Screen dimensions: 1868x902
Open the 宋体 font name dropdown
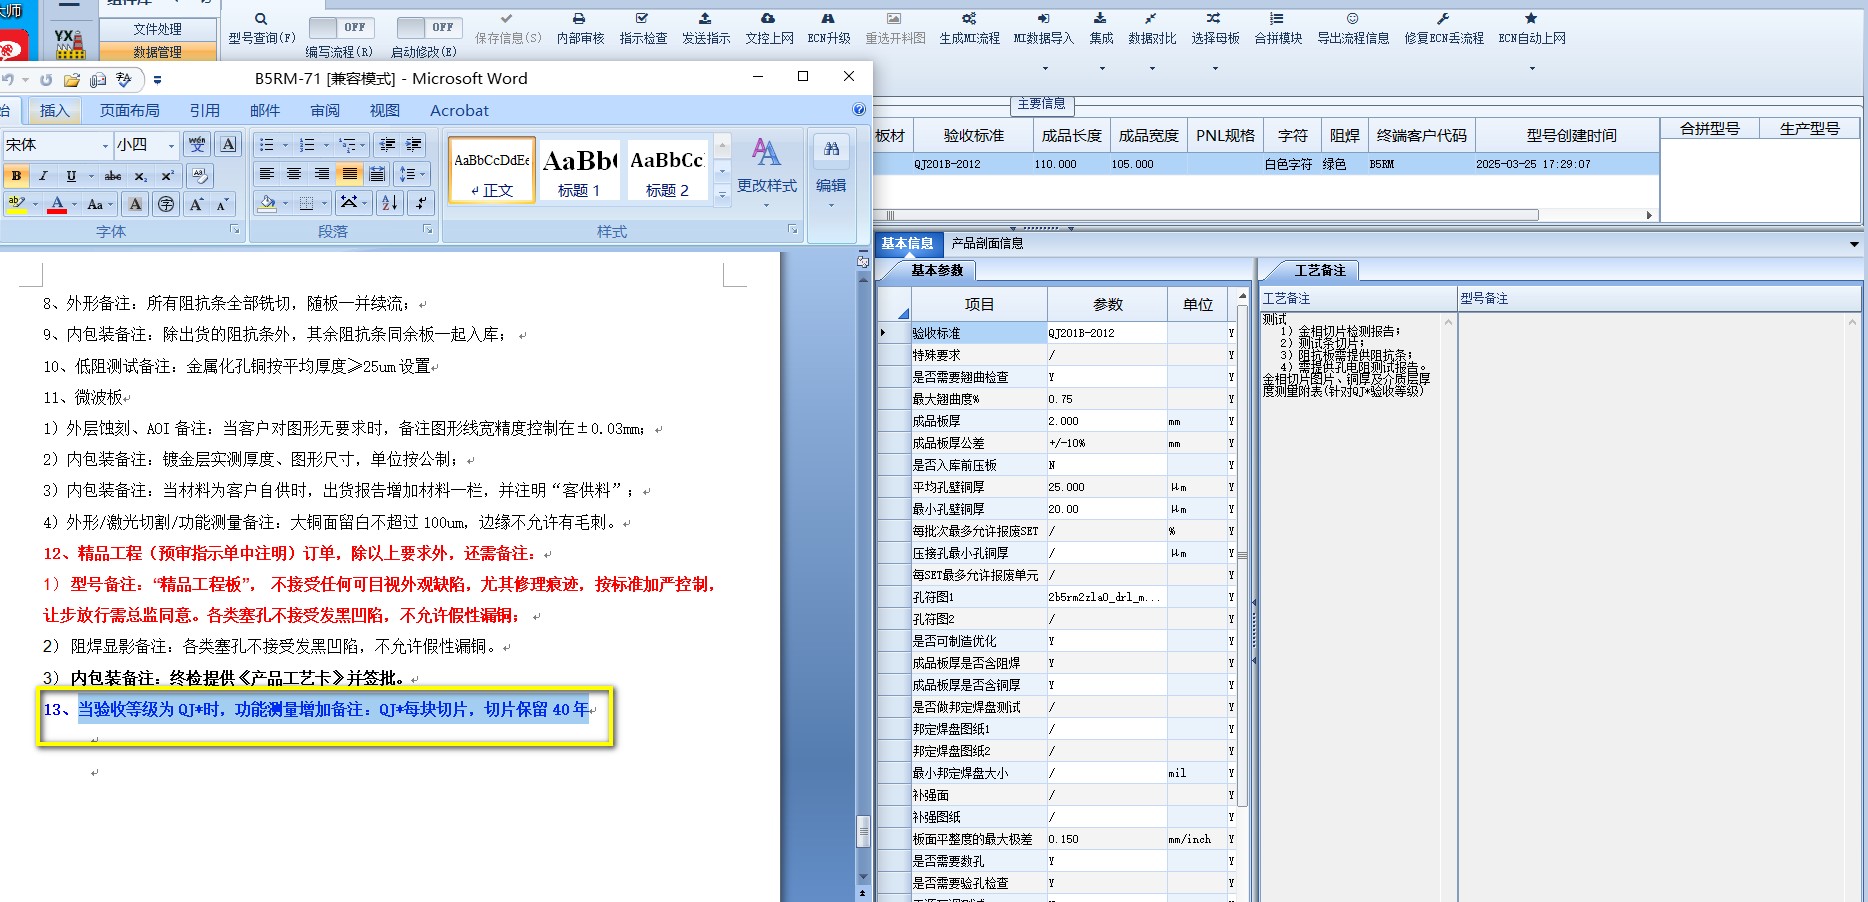click(x=105, y=146)
